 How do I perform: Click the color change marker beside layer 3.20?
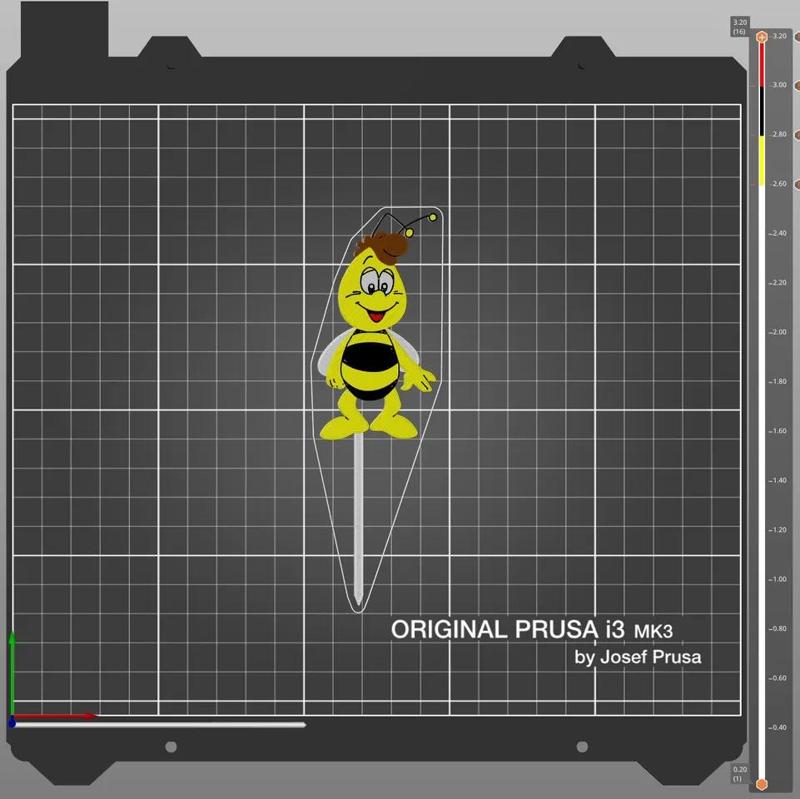[795, 36]
